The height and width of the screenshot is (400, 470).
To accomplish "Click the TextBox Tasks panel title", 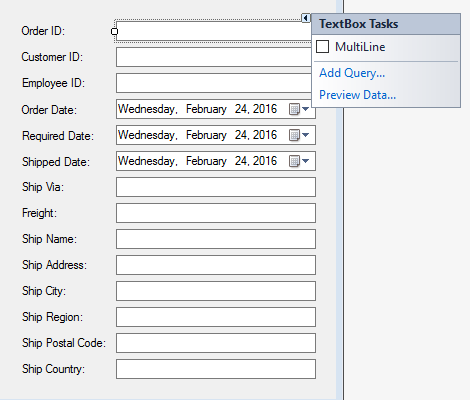I will click(359, 24).
